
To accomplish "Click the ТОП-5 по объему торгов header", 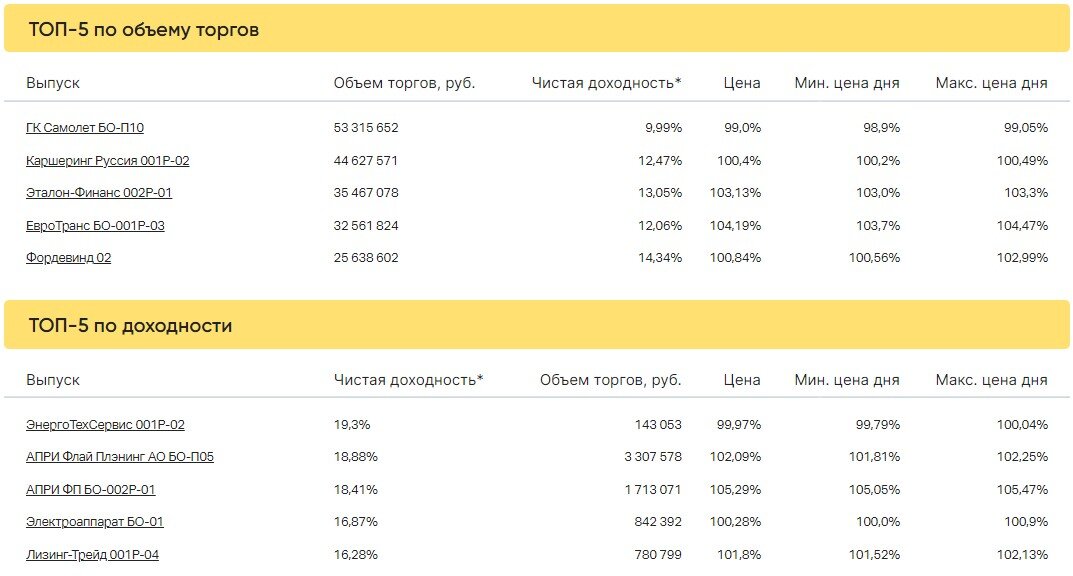I will pyautogui.click(x=144, y=30).
